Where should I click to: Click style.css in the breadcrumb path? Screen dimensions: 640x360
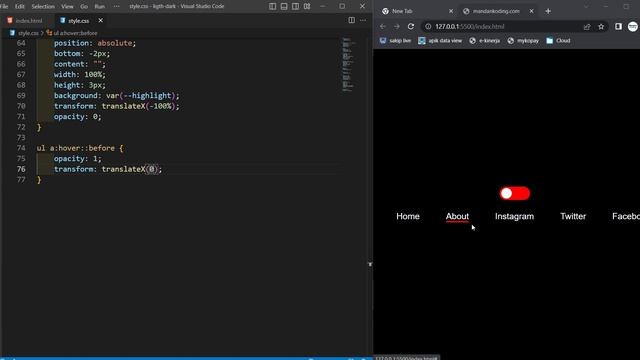pos(28,33)
